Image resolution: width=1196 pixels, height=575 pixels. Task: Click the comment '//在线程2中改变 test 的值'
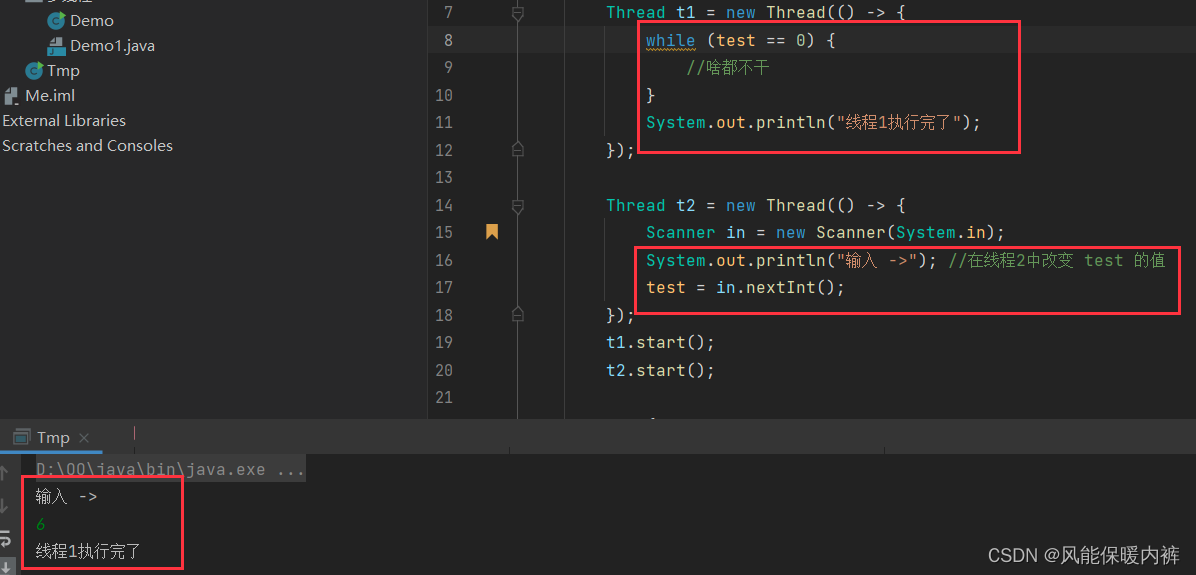tap(1057, 260)
